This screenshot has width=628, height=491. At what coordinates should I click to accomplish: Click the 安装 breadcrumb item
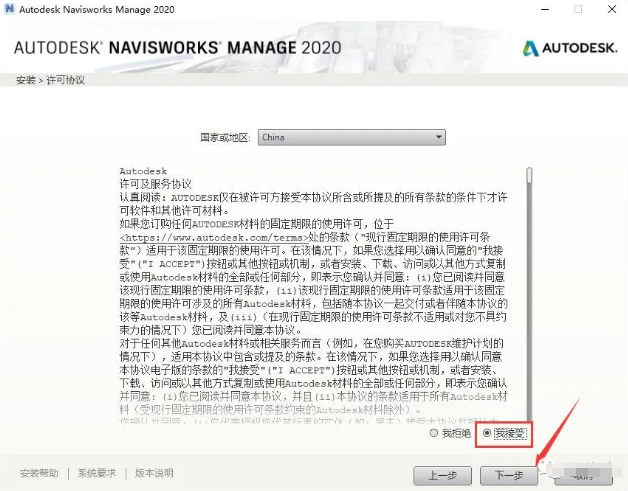[x=26, y=80]
